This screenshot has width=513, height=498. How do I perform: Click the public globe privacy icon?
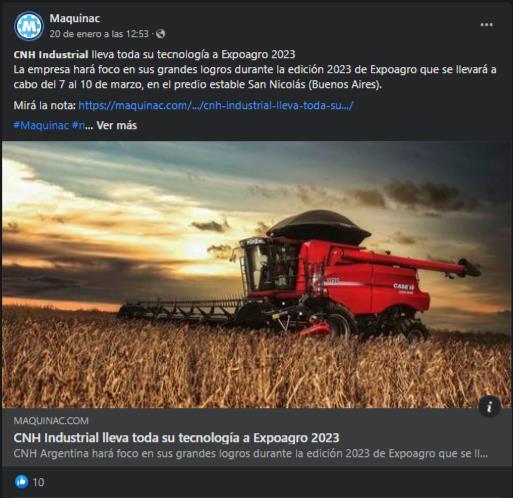point(160,34)
